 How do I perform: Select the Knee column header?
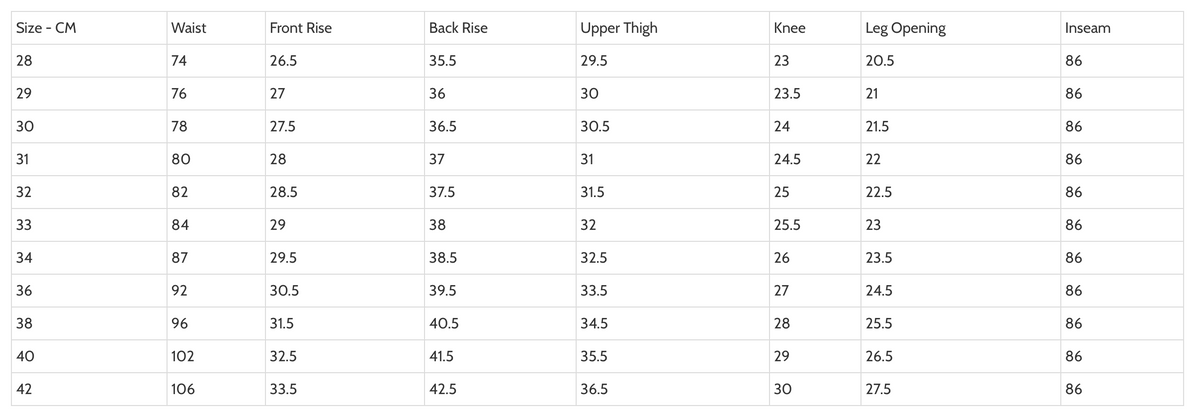point(789,28)
